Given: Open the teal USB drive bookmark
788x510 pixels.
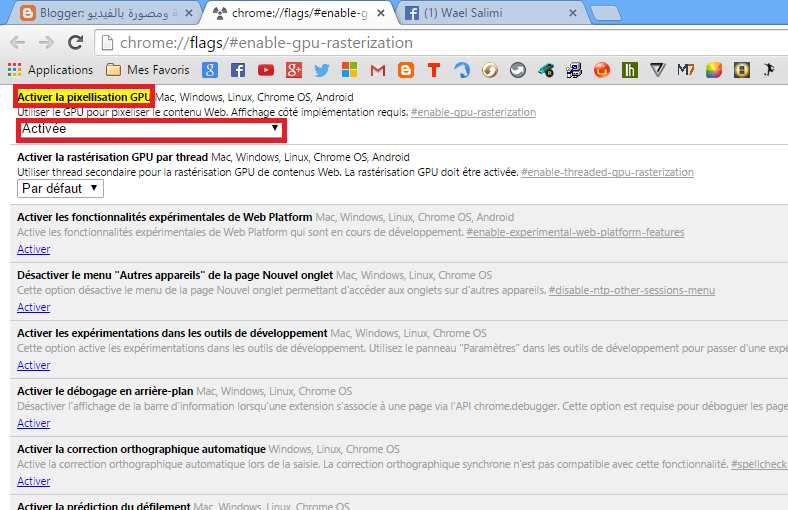Looking at the screenshot, I should 546,70.
